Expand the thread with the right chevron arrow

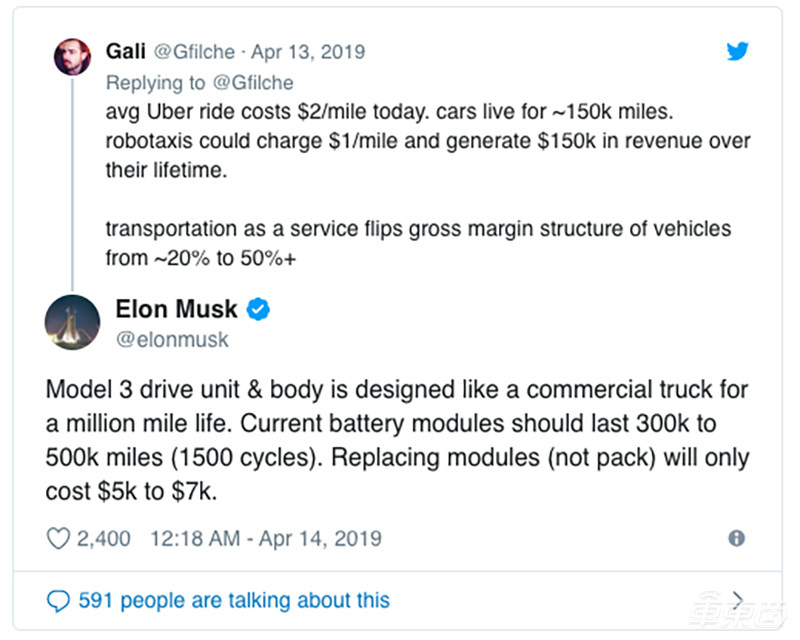point(736,600)
